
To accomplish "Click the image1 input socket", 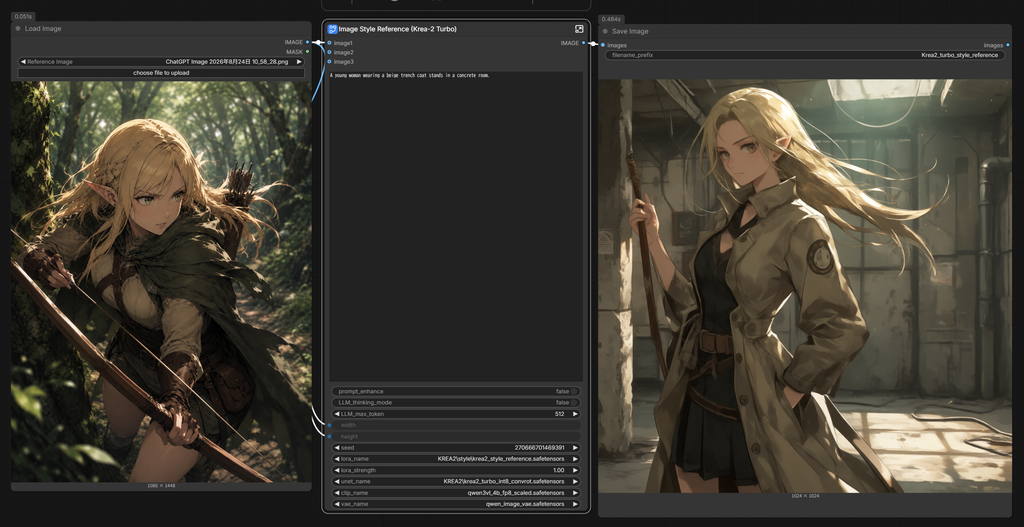I will (329, 43).
